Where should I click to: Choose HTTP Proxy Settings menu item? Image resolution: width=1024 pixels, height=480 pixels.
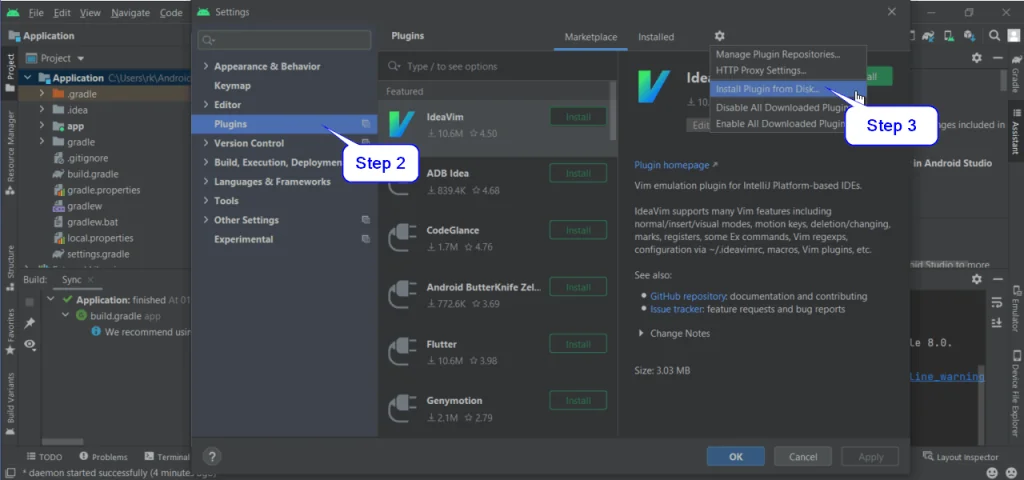[788, 70]
